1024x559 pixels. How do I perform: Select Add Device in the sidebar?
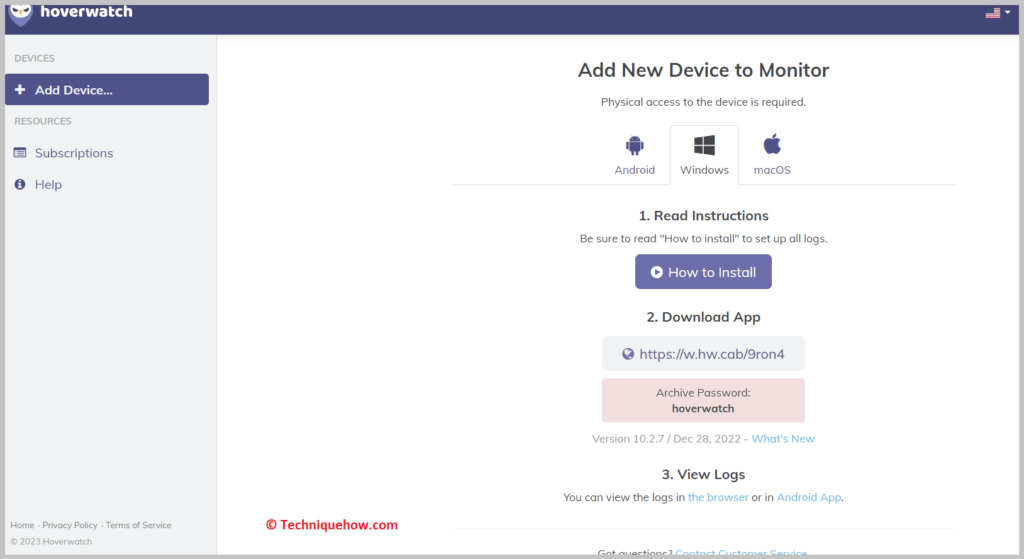(107, 89)
